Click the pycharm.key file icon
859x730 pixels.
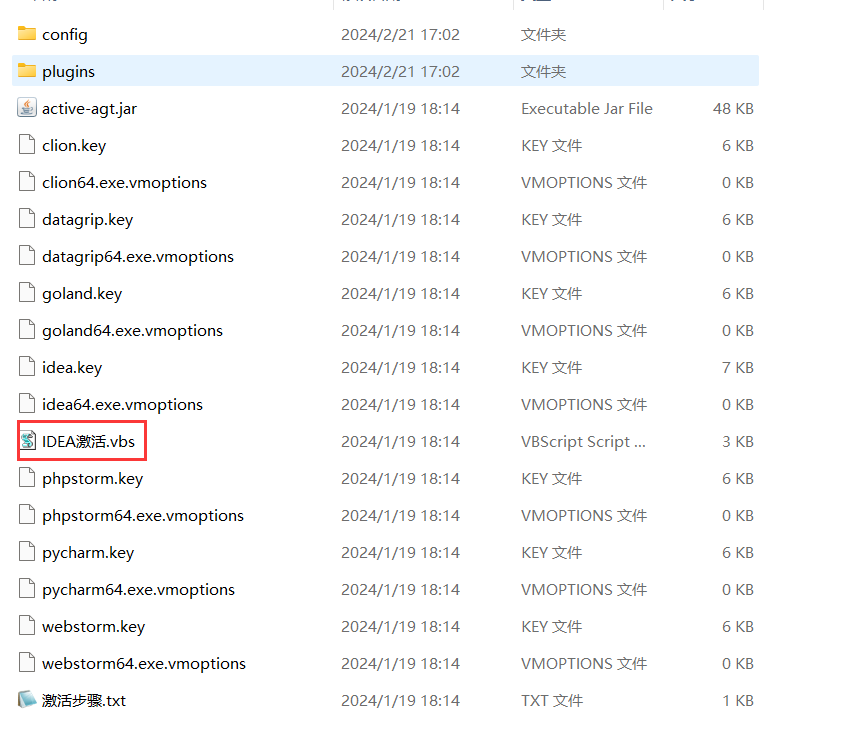click(27, 552)
